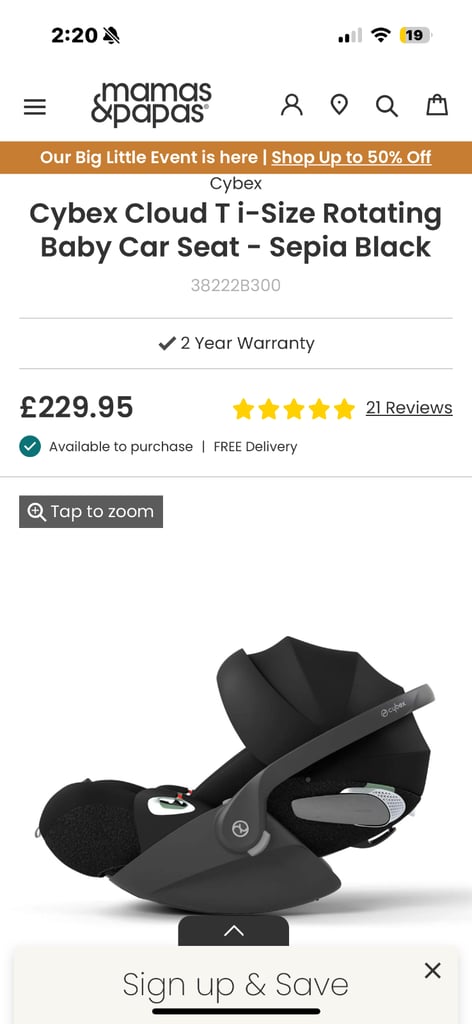Expand the bottom panel with the up chevron
The height and width of the screenshot is (1024, 472).
234,931
